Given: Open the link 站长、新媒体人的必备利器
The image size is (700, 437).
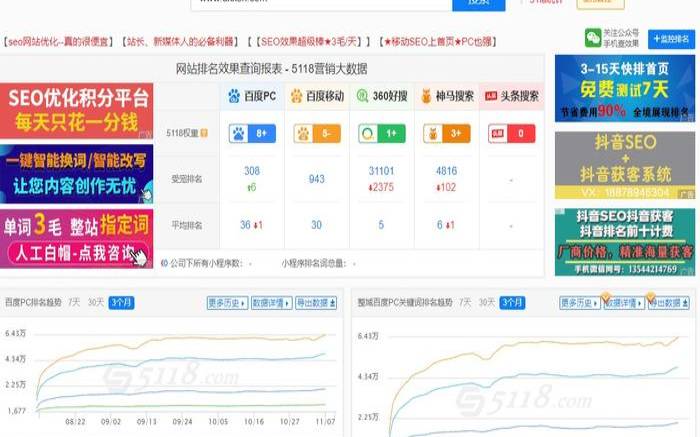Looking at the screenshot, I should [180, 42].
